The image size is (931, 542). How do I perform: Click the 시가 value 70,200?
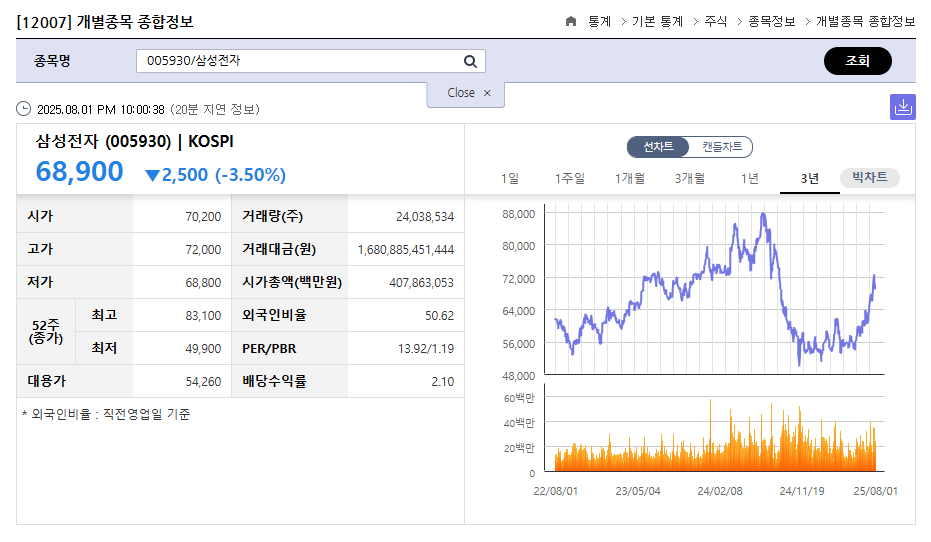point(203,217)
